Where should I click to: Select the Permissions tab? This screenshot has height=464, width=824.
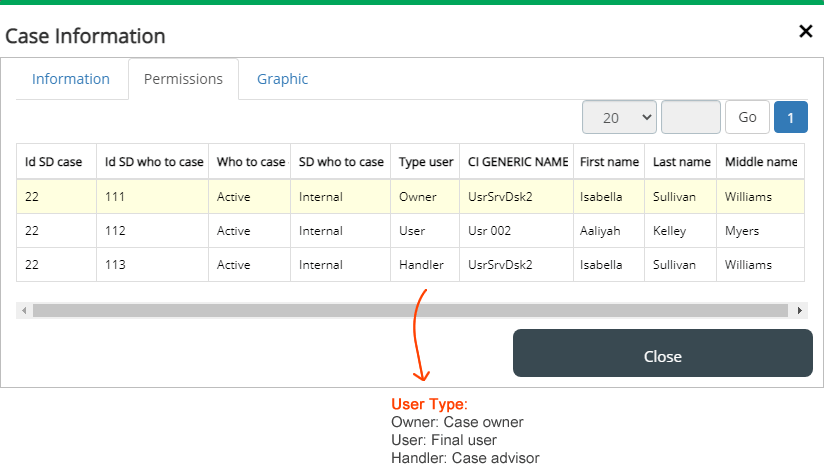[183, 79]
